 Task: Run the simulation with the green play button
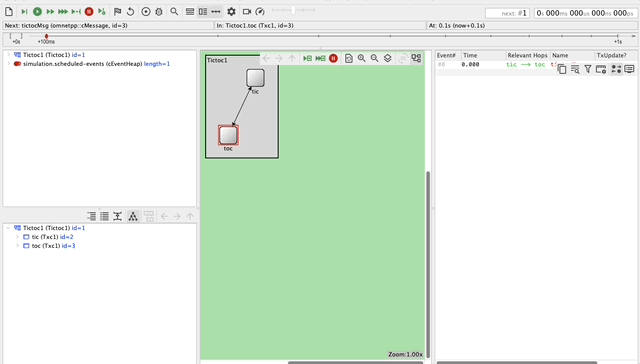pos(37,11)
